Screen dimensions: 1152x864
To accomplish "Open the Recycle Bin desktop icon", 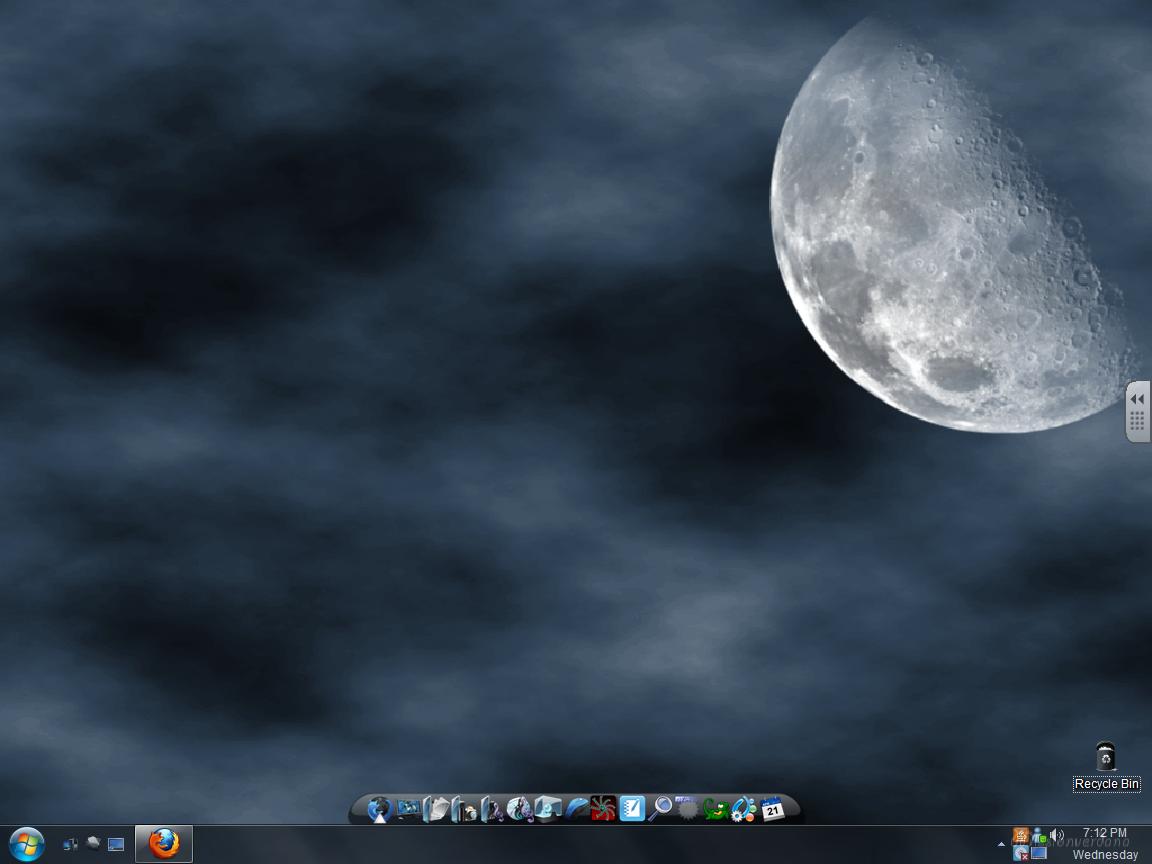I will 1105,757.
